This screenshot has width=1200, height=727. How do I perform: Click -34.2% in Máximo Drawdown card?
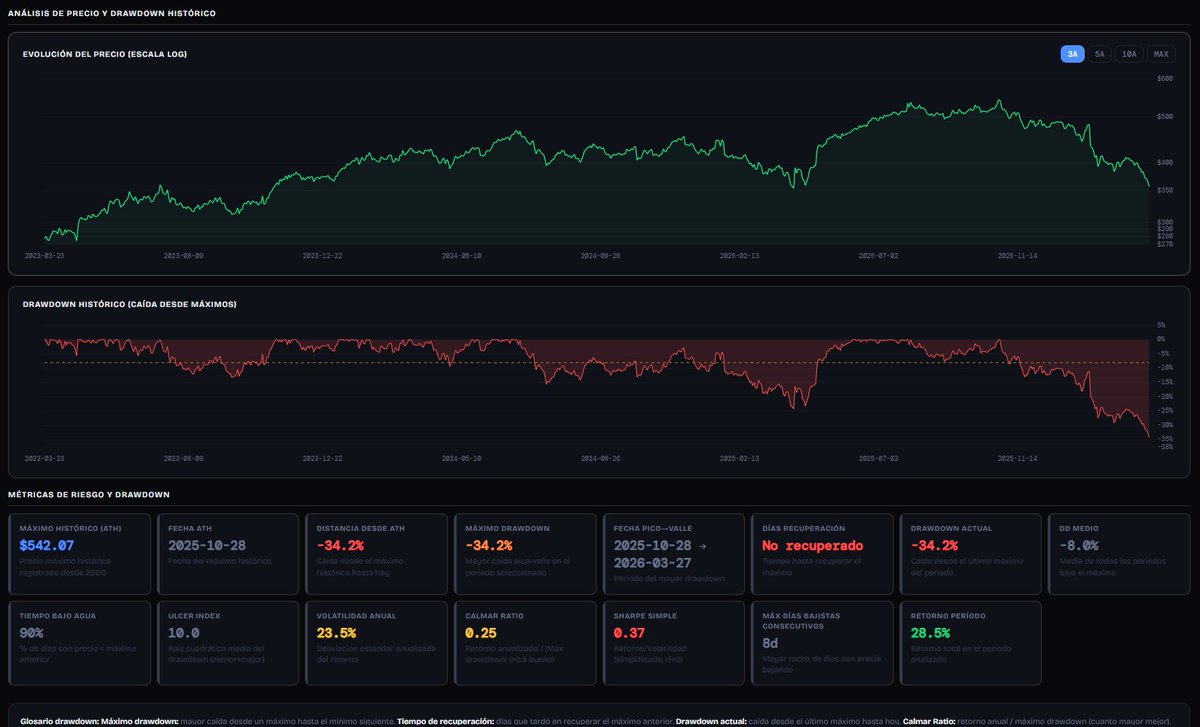tap(488, 545)
